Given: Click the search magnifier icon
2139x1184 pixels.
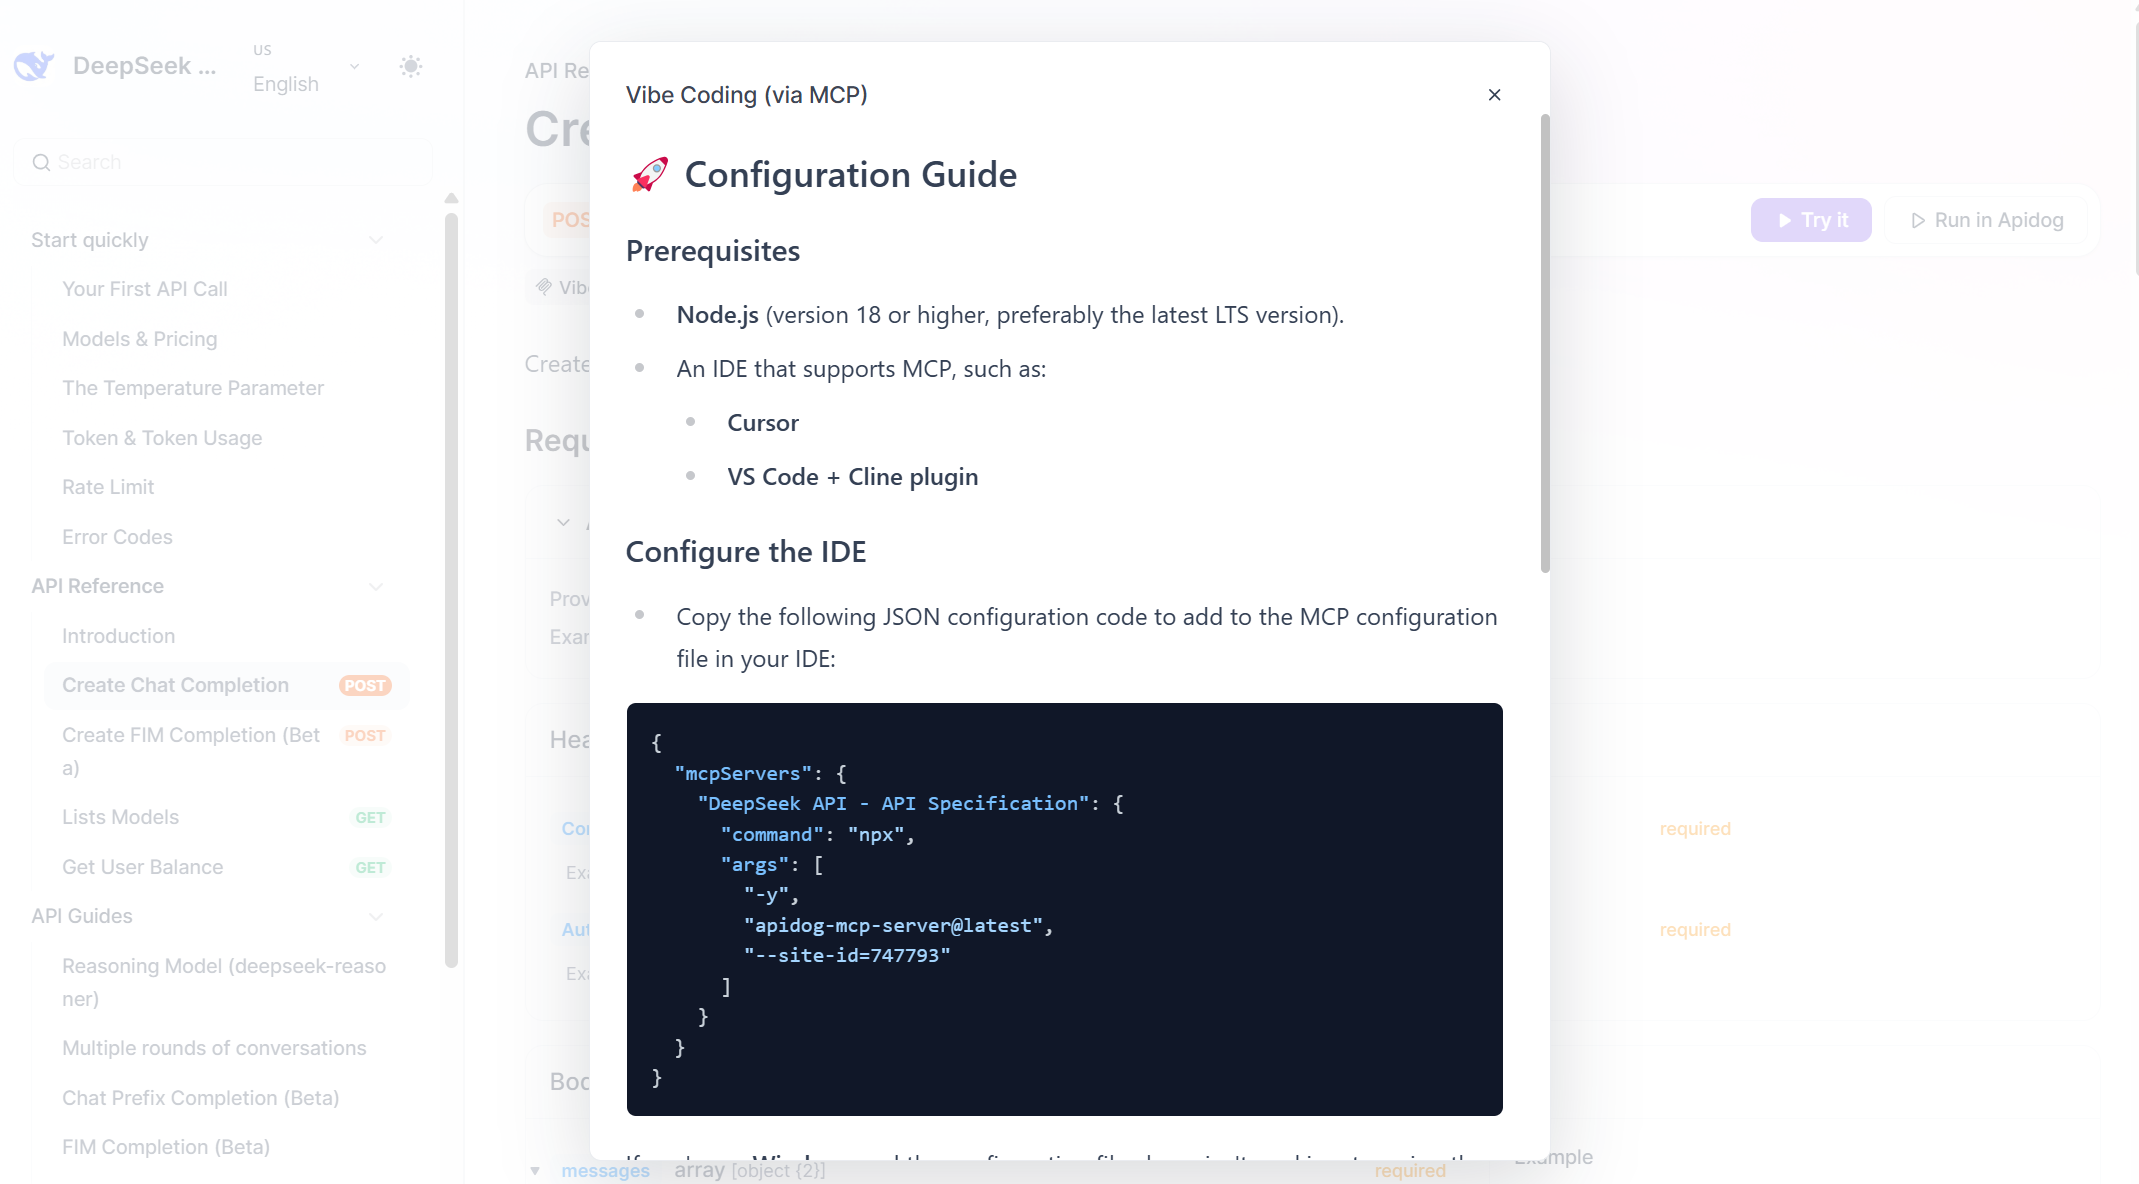Looking at the screenshot, I should tap(41, 162).
